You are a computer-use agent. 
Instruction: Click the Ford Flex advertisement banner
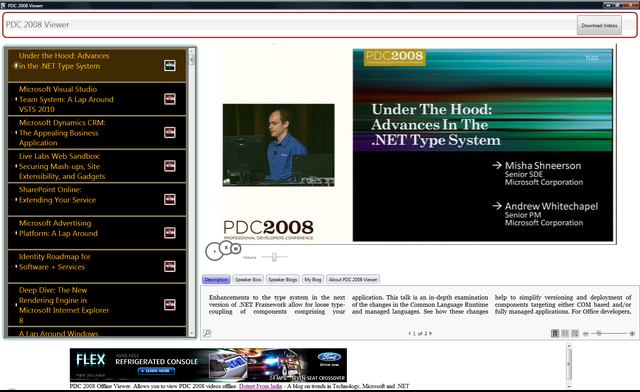point(208,365)
